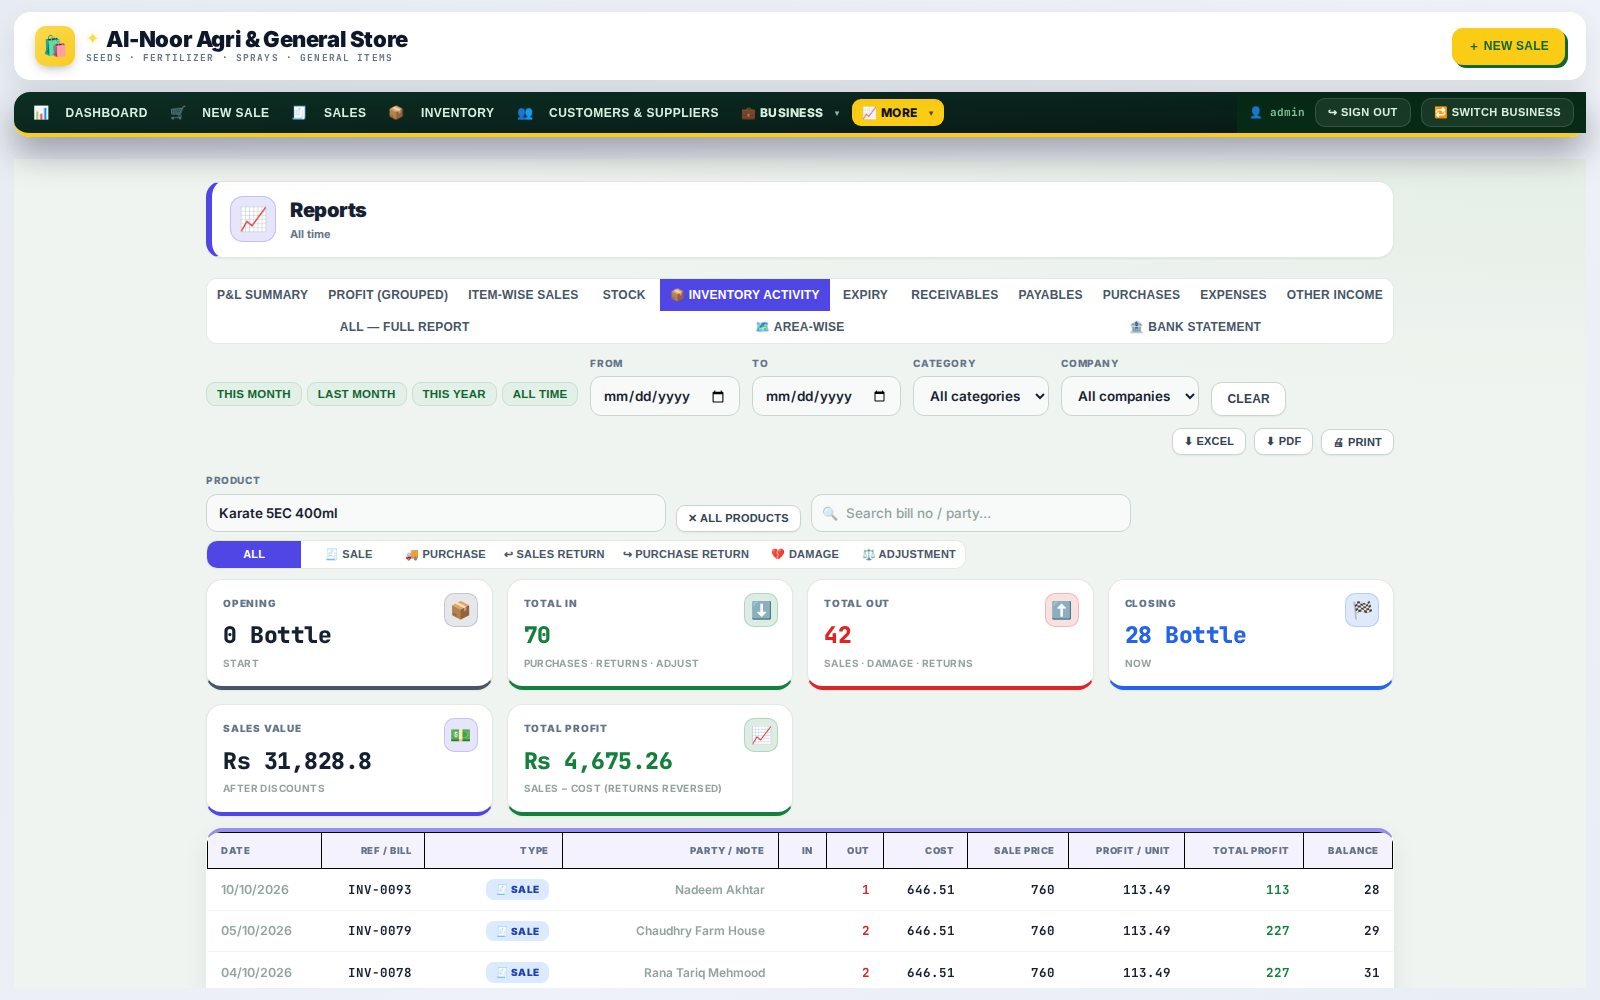Click the yellow New Sale button
1600x1000 pixels.
click(x=1508, y=46)
